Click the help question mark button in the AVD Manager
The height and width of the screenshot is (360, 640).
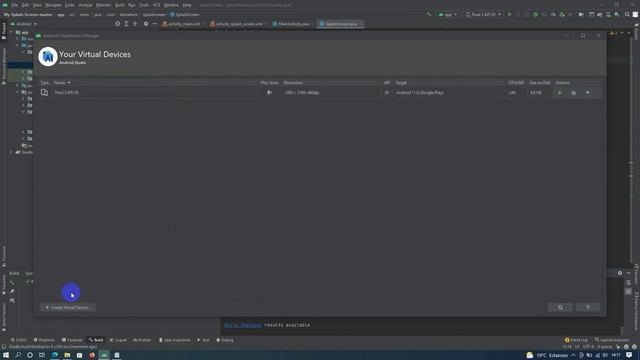point(588,307)
